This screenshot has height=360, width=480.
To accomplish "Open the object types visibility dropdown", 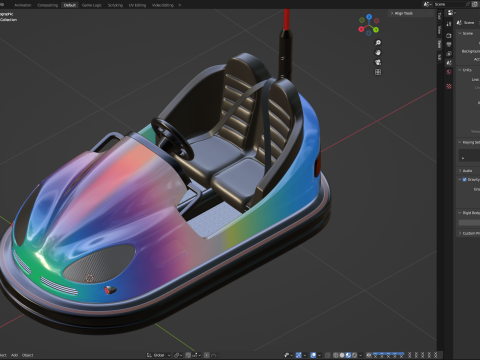I will click(x=288, y=355).
